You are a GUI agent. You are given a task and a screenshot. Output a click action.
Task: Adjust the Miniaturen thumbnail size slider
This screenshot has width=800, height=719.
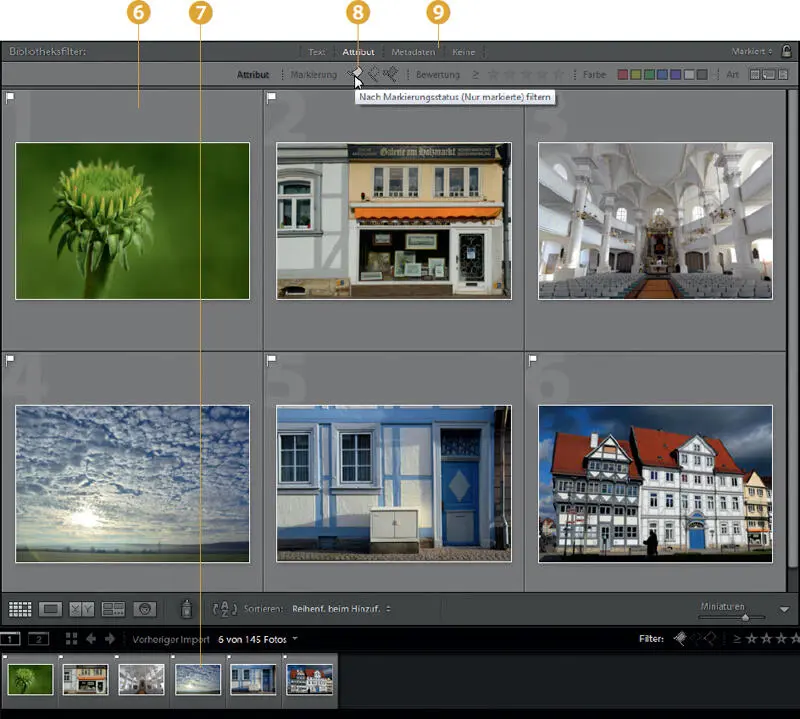732,617
